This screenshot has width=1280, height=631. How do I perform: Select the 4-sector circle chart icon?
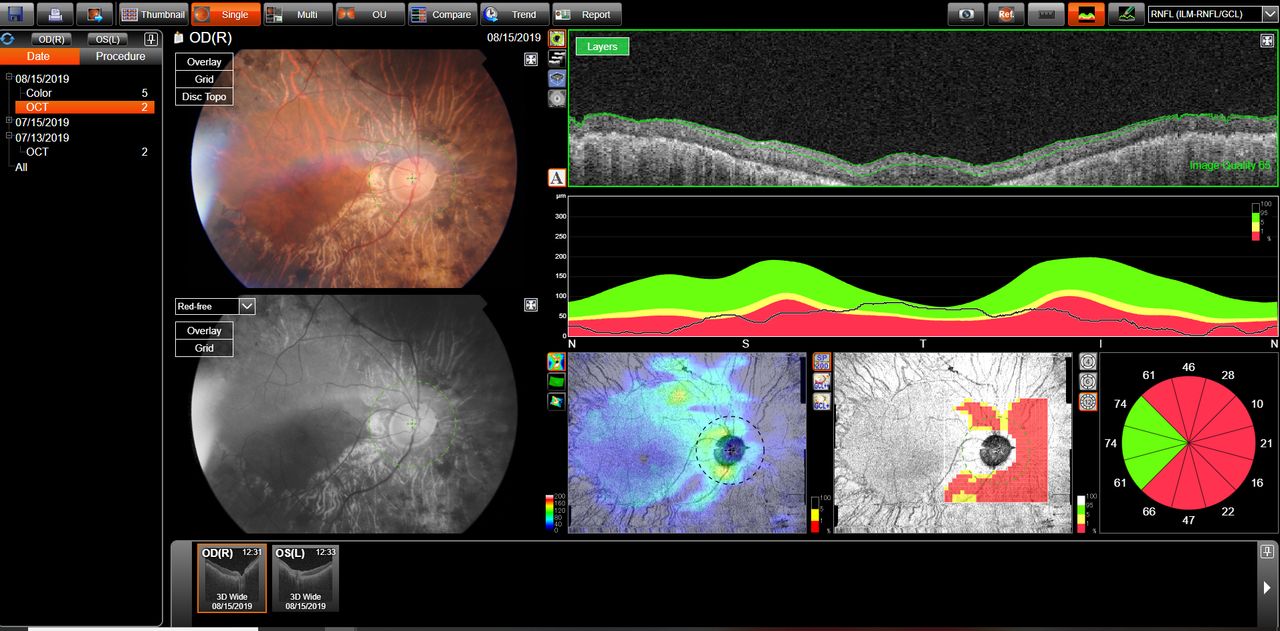pos(1088,362)
